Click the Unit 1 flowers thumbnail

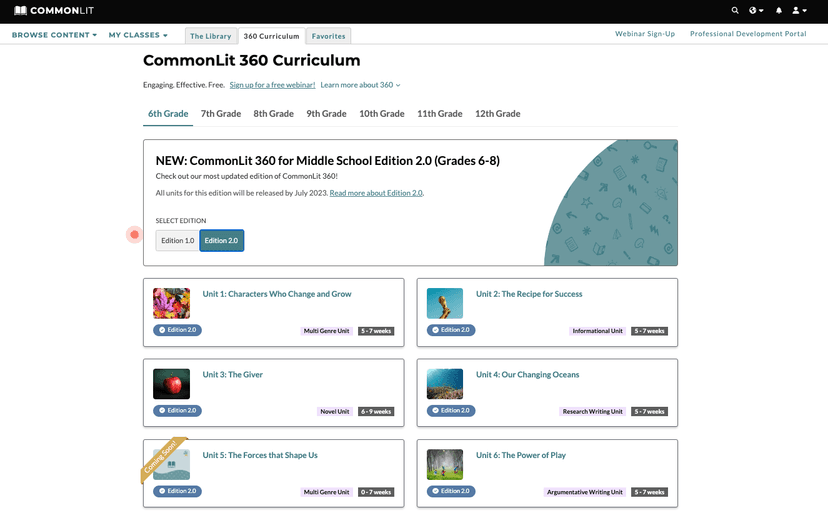coord(172,303)
